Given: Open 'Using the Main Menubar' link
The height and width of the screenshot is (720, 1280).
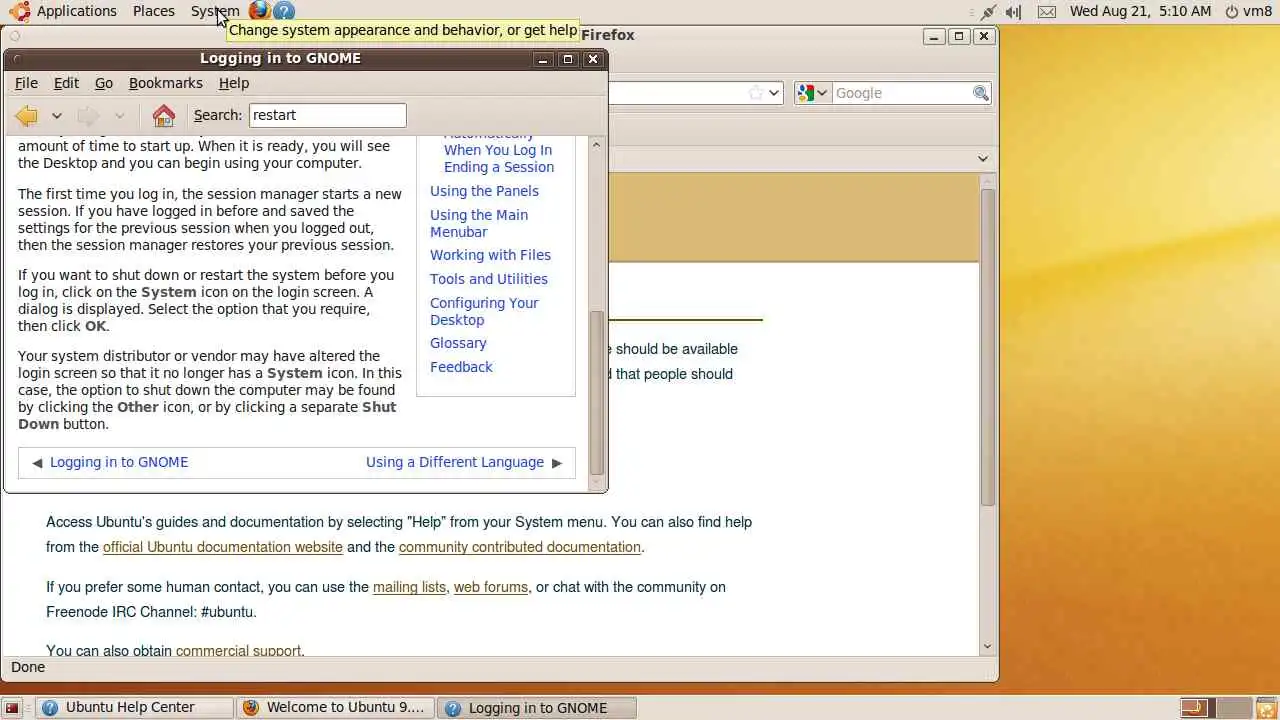Looking at the screenshot, I should coord(479,223).
